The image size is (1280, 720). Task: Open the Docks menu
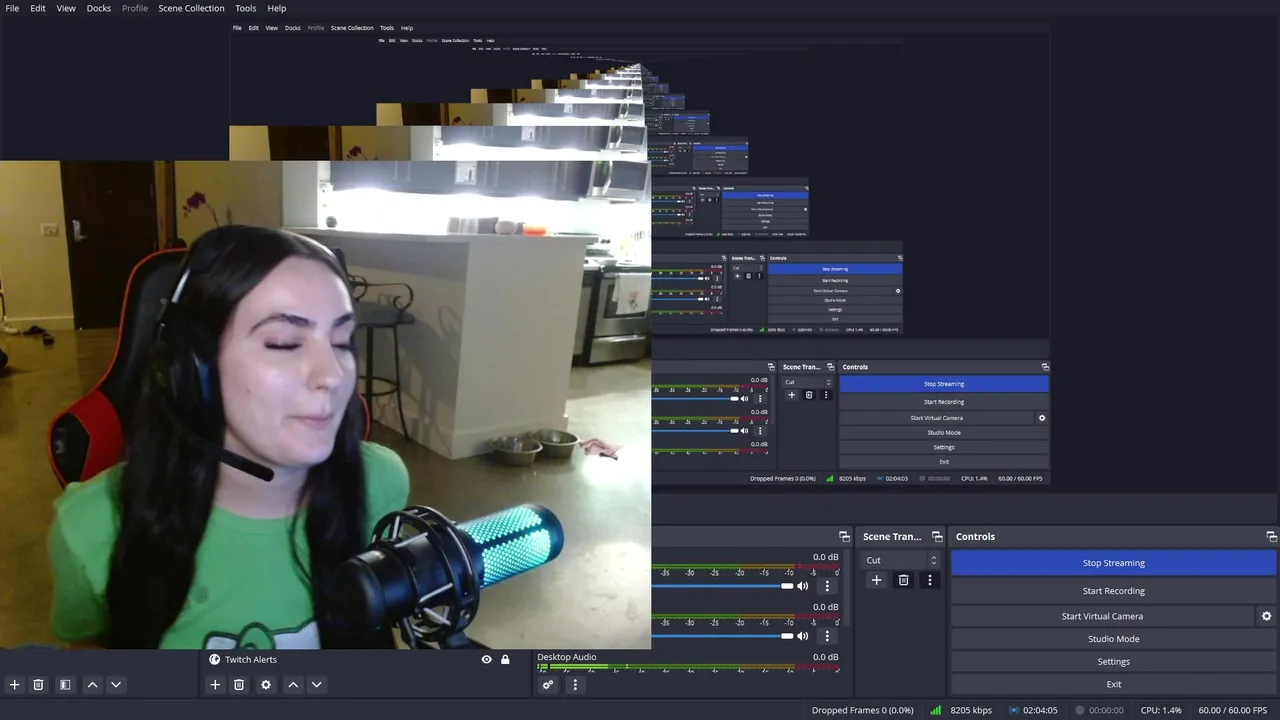(99, 8)
